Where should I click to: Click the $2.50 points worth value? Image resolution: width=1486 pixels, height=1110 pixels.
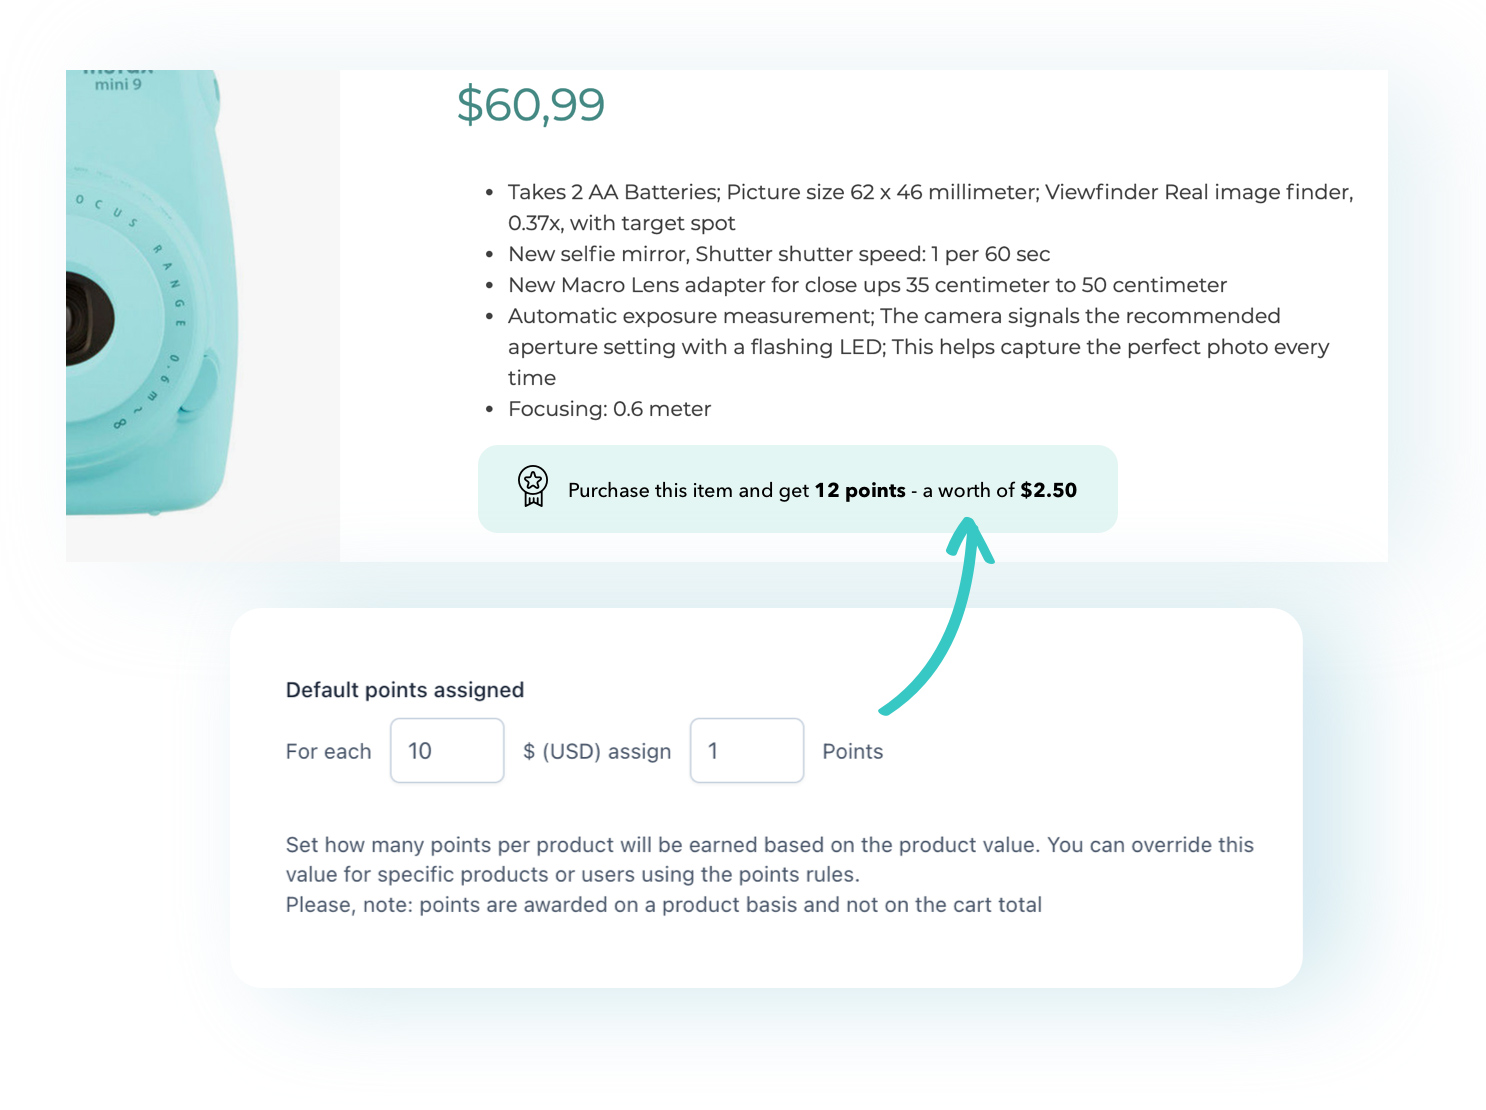(1048, 490)
